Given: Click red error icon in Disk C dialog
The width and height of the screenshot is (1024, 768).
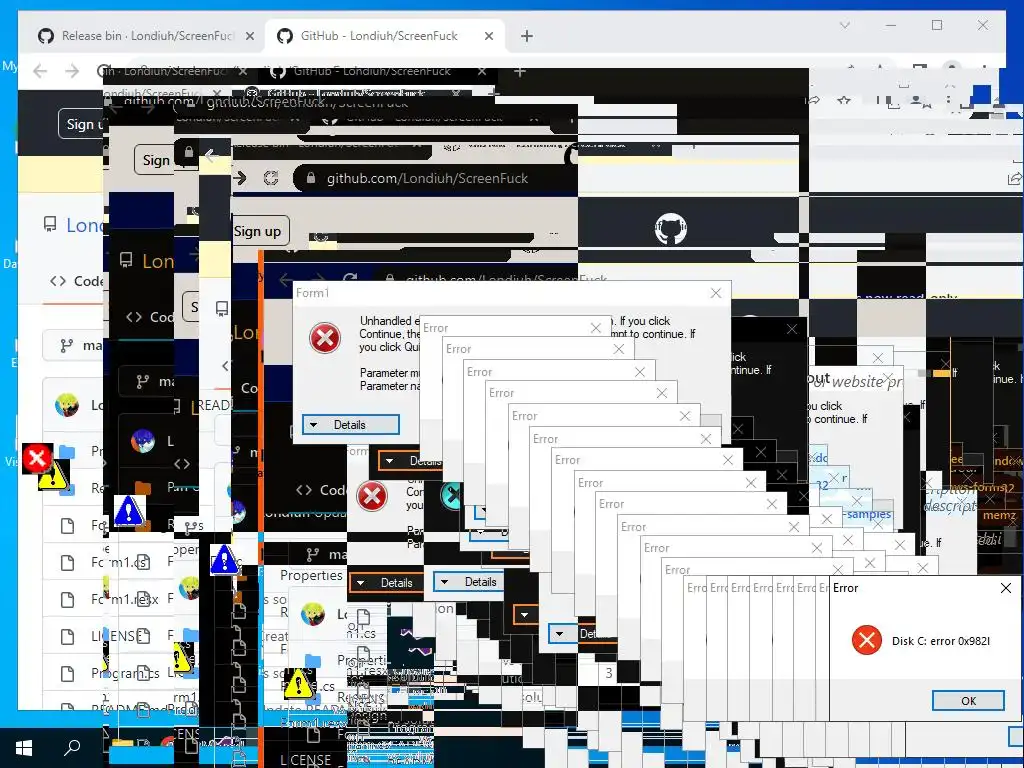Looking at the screenshot, I should tap(867, 641).
